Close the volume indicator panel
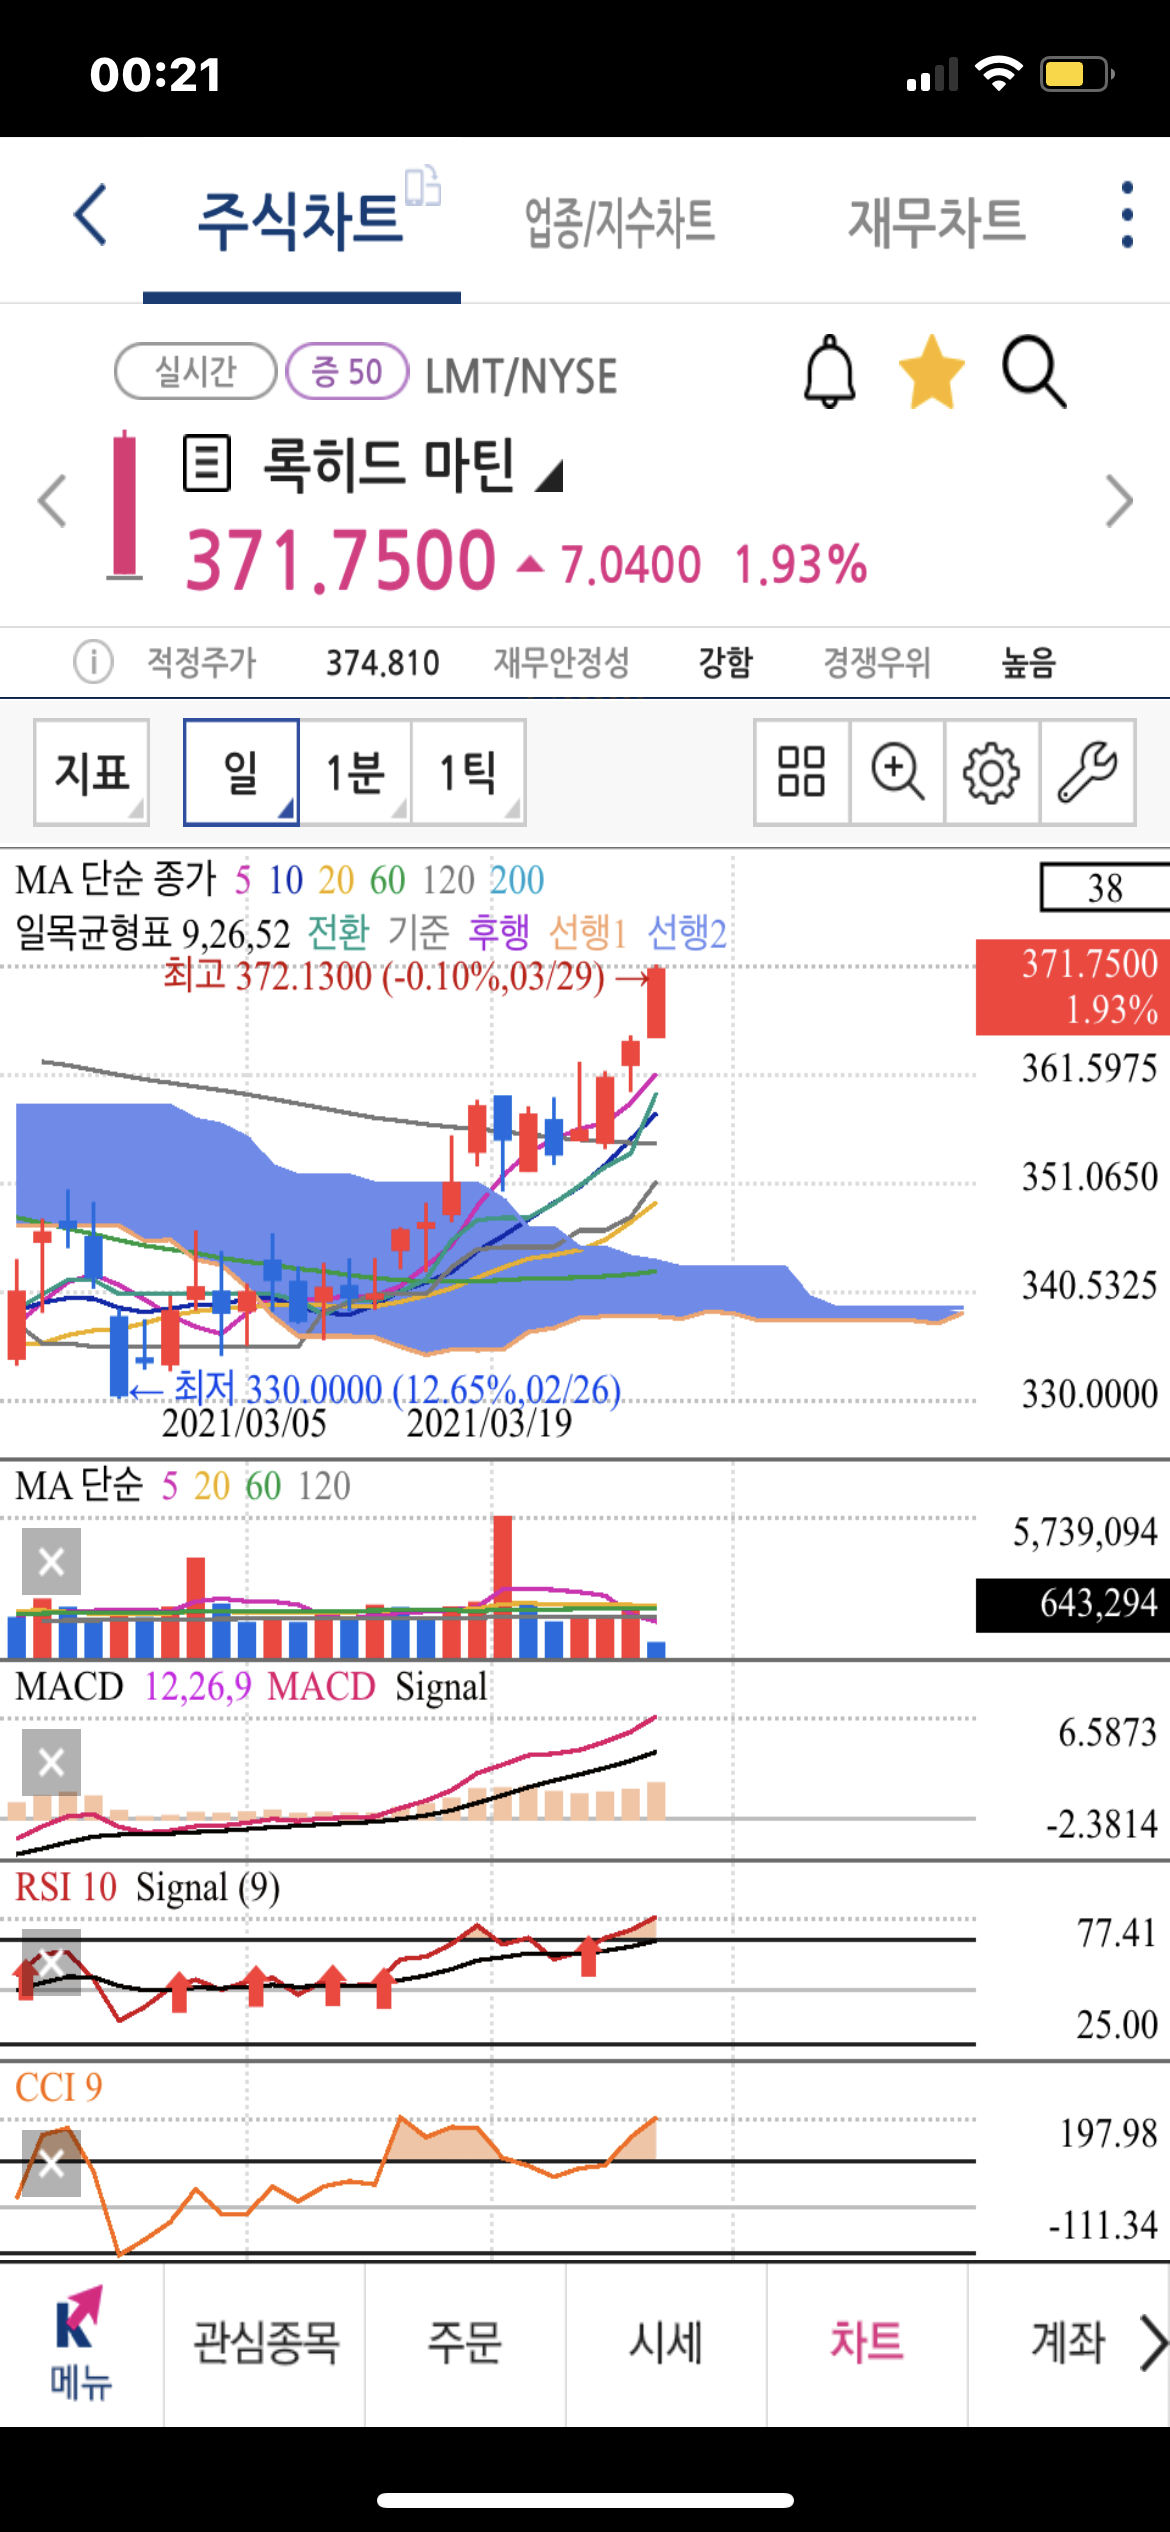Screen dimensions: 1170x2532 51,1561
